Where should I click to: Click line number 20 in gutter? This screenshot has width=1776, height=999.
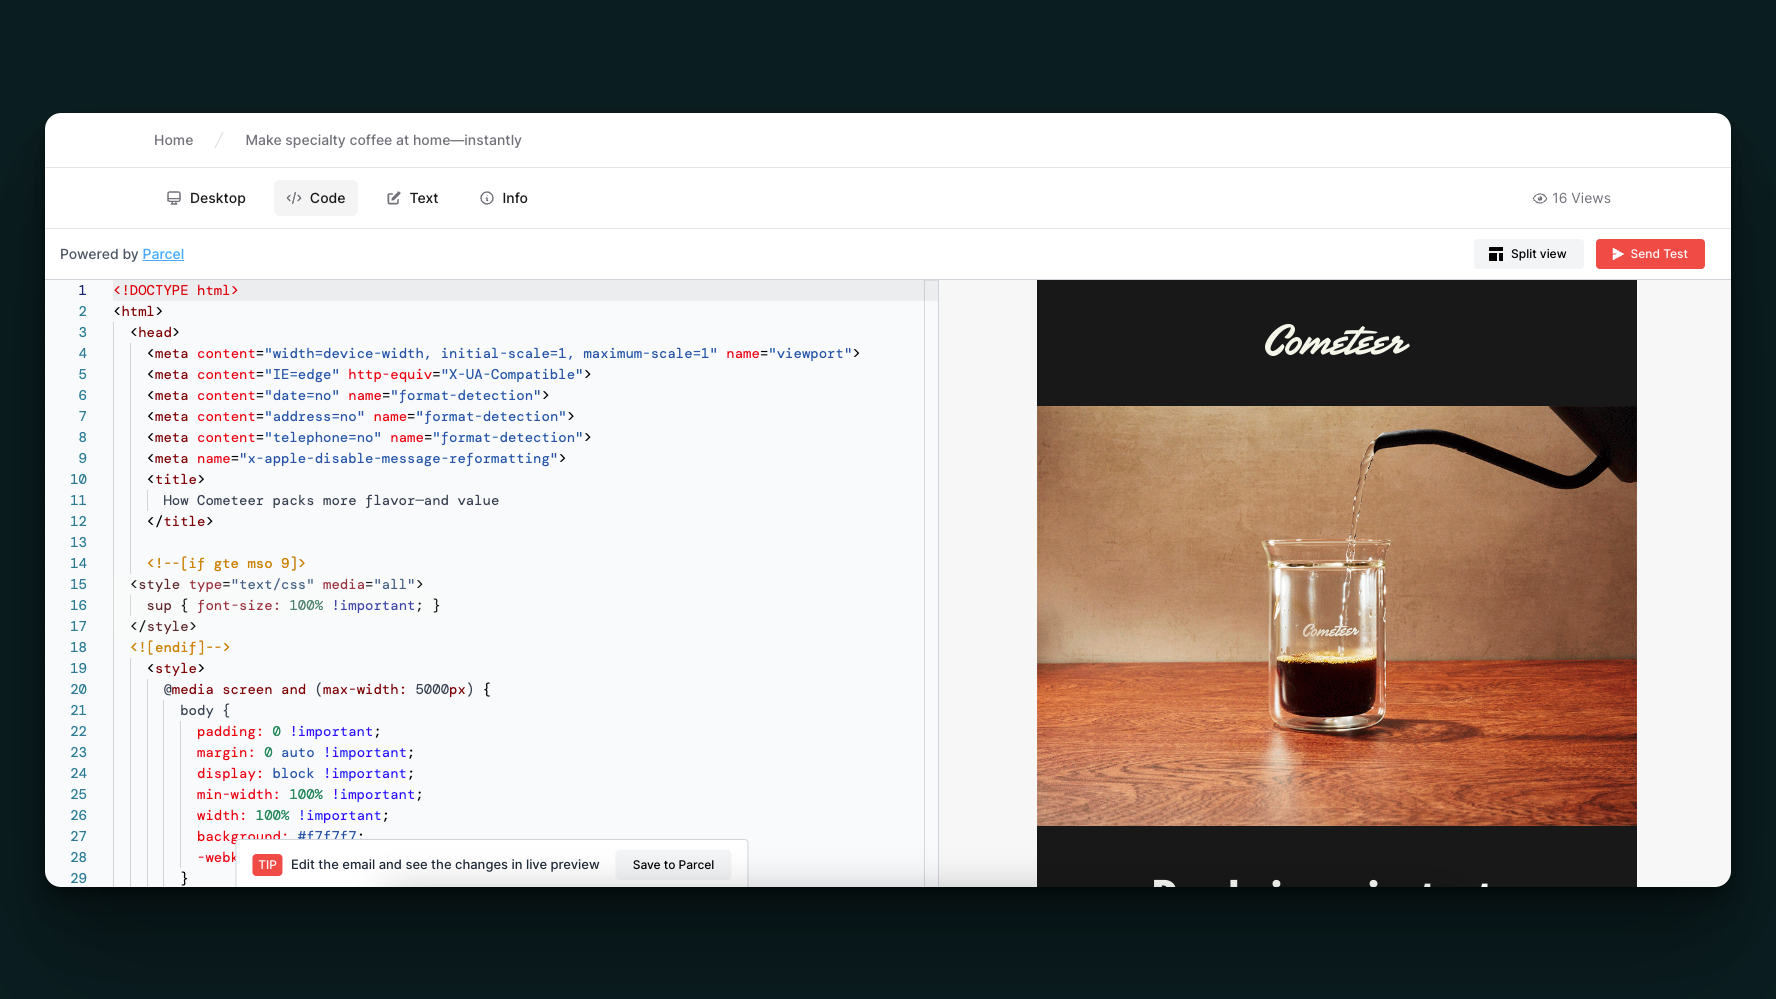pos(78,689)
